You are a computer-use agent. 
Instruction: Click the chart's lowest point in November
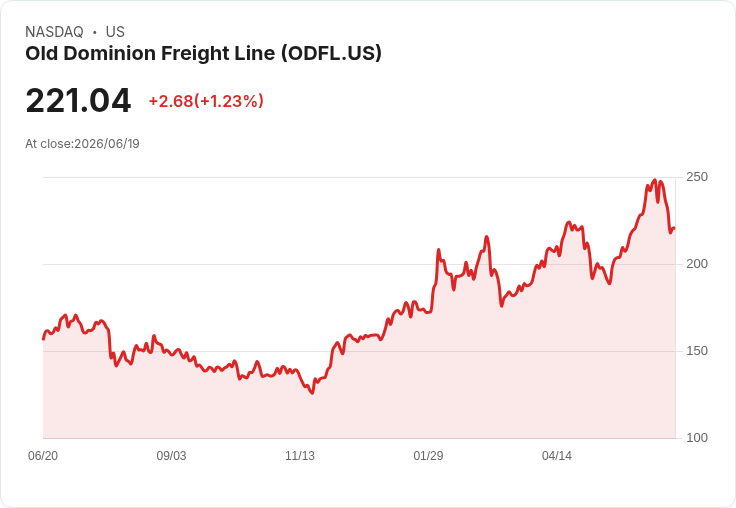pyautogui.click(x=312, y=393)
